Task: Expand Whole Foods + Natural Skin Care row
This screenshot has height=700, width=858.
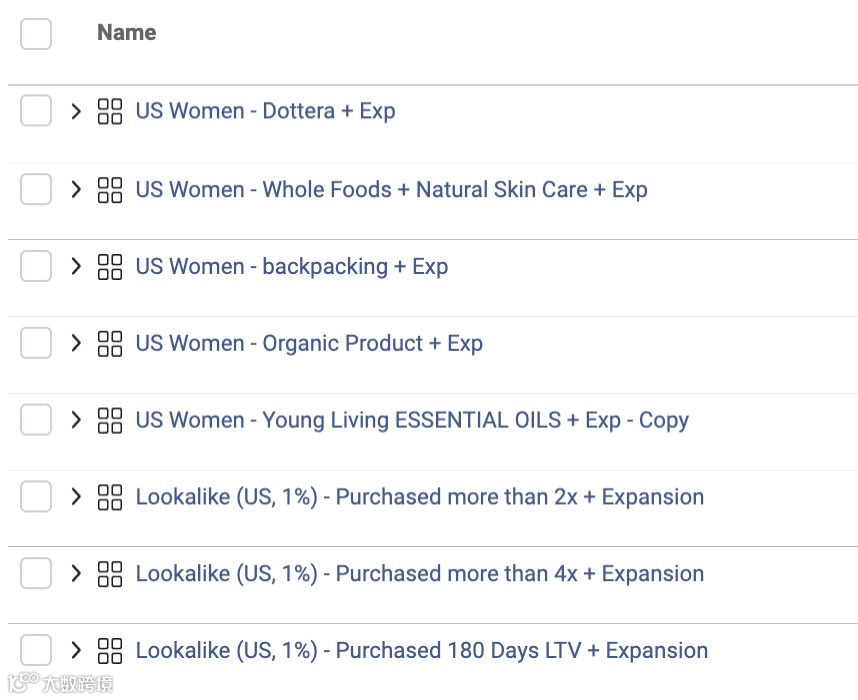Action: tap(76, 190)
